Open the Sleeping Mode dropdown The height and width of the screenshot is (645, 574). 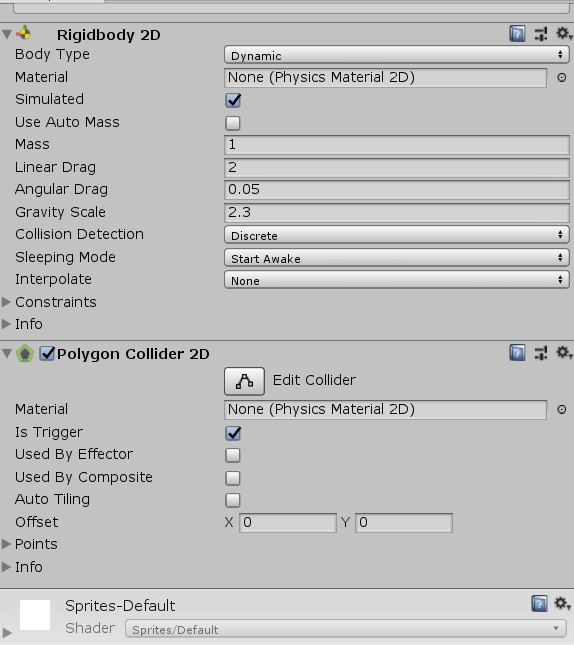[x=397, y=258]
